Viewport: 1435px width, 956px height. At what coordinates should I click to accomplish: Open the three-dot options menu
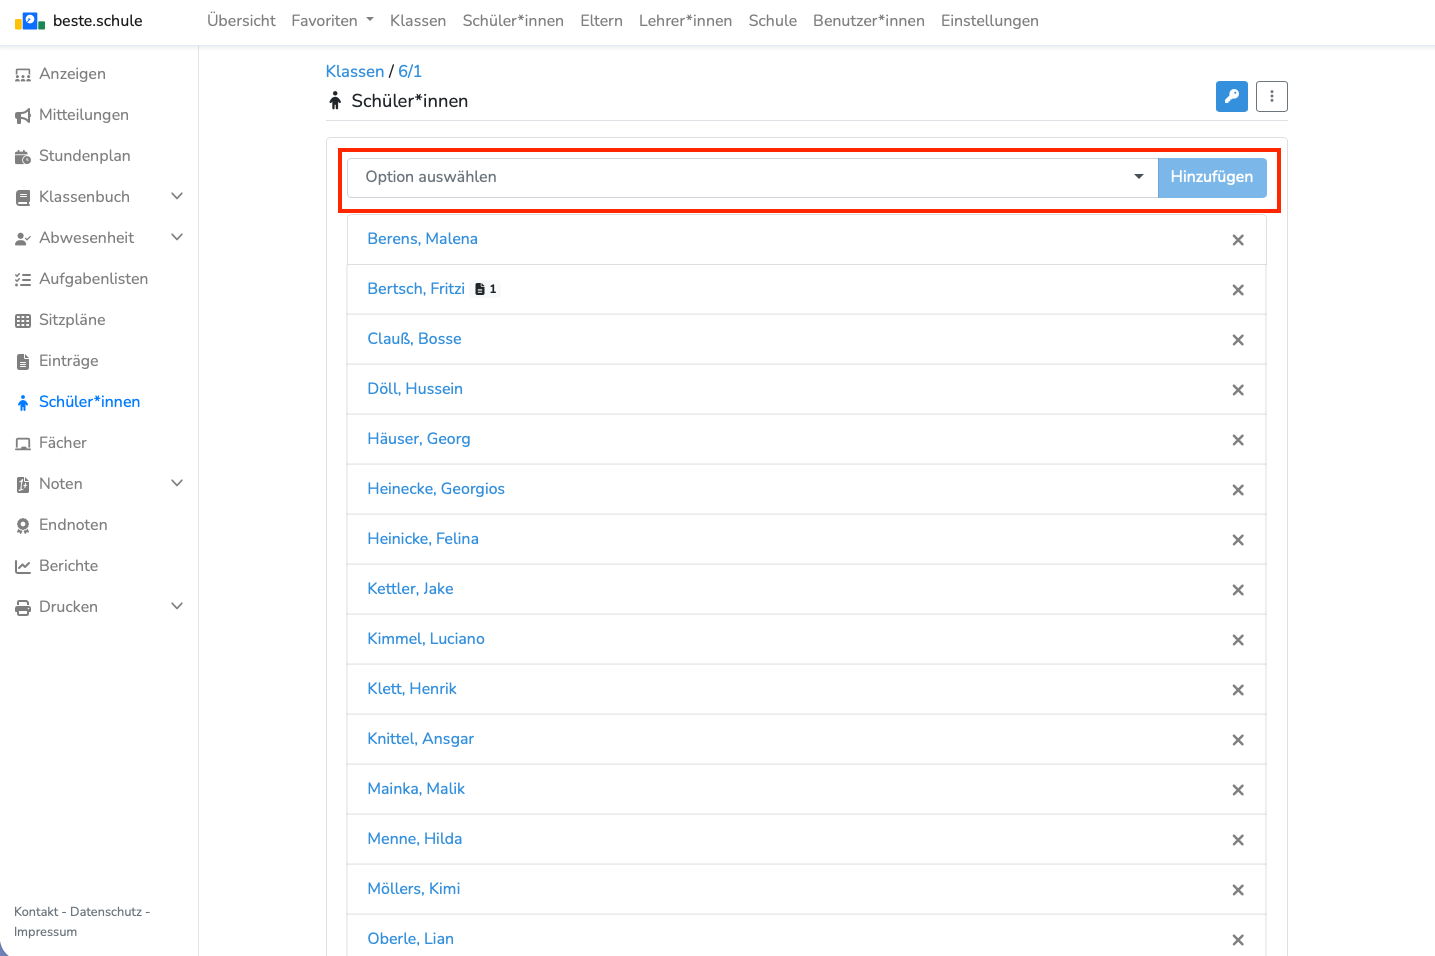(x=1271, y=97)
